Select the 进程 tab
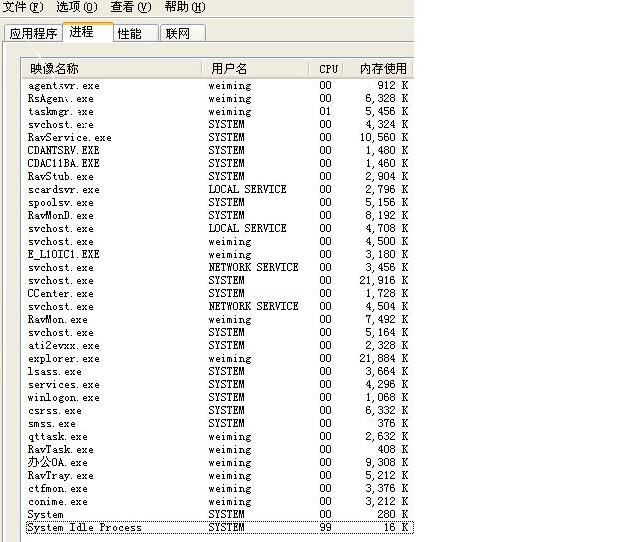The width and height of the screenshot is (640, 542). click(x=88, y=32)
